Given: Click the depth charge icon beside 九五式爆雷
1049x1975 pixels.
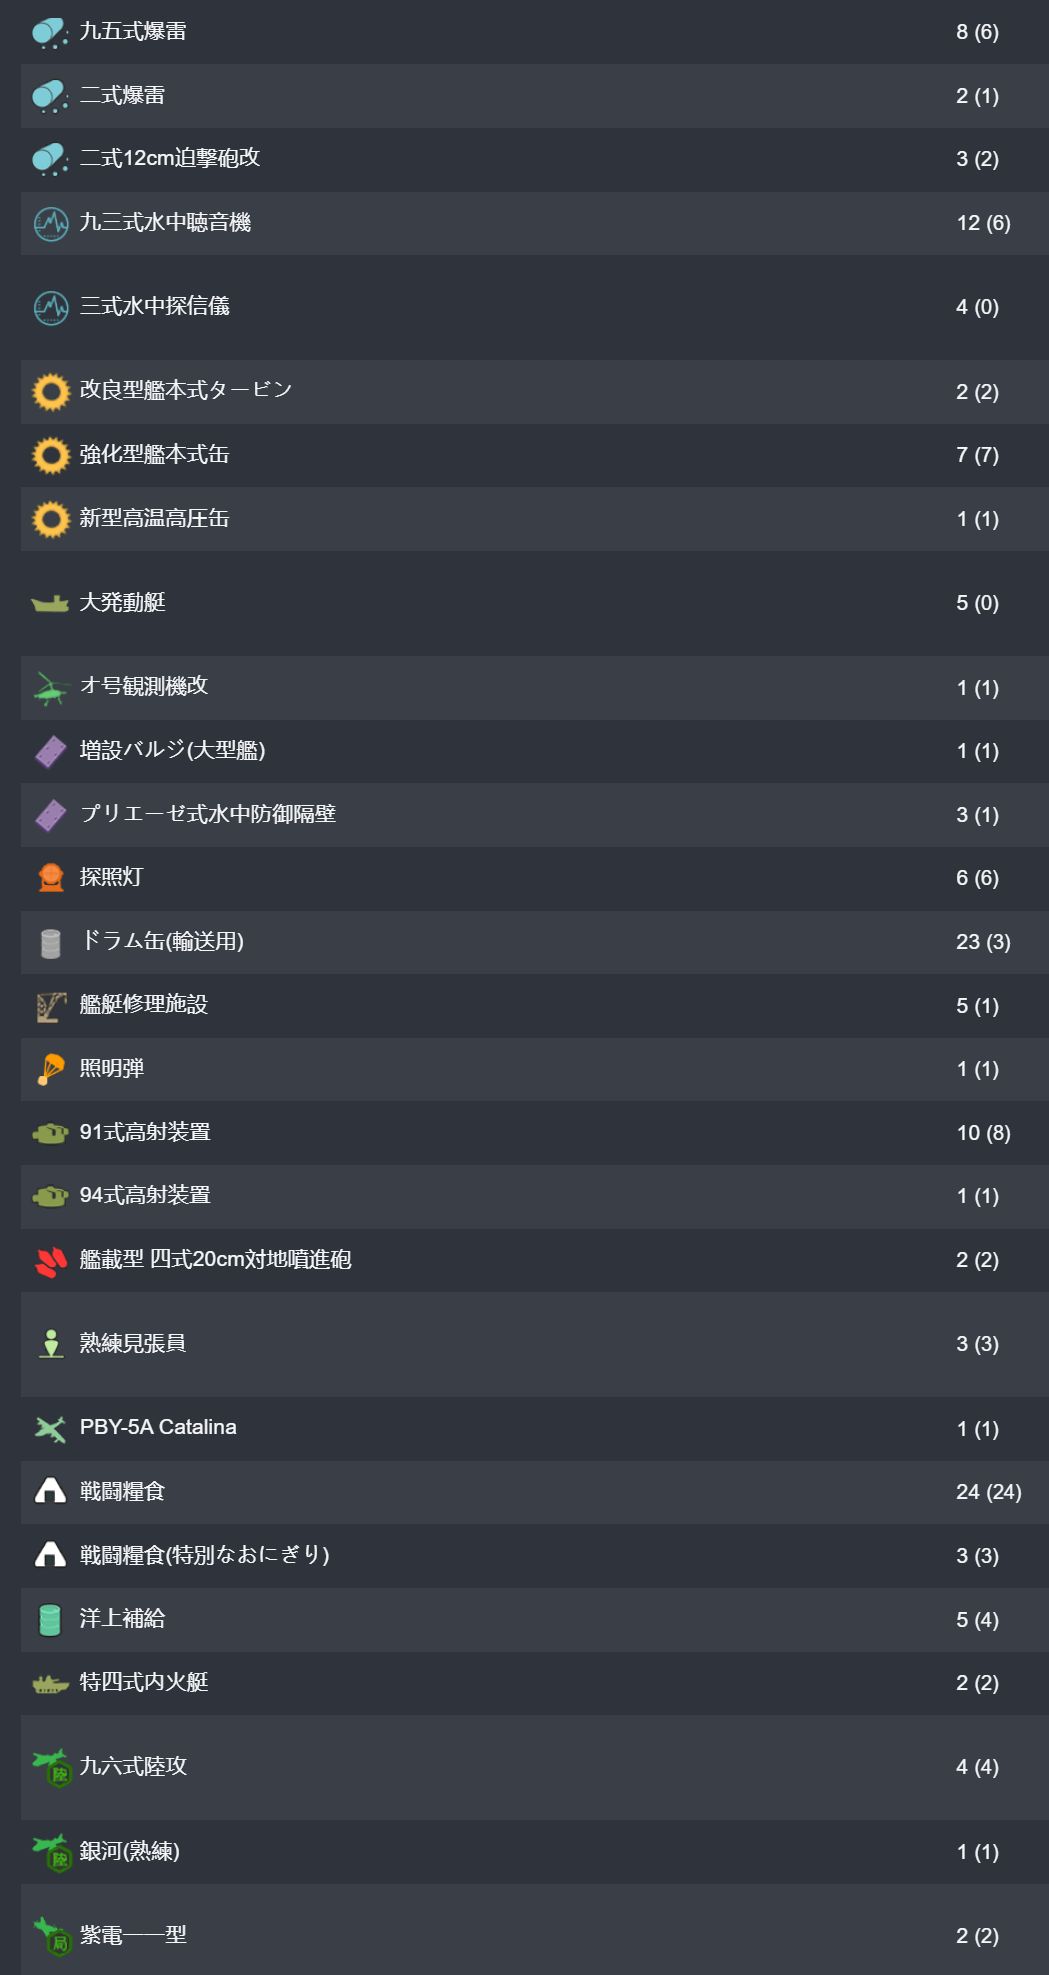Looking at the screenshot, I should click(51, 33).
